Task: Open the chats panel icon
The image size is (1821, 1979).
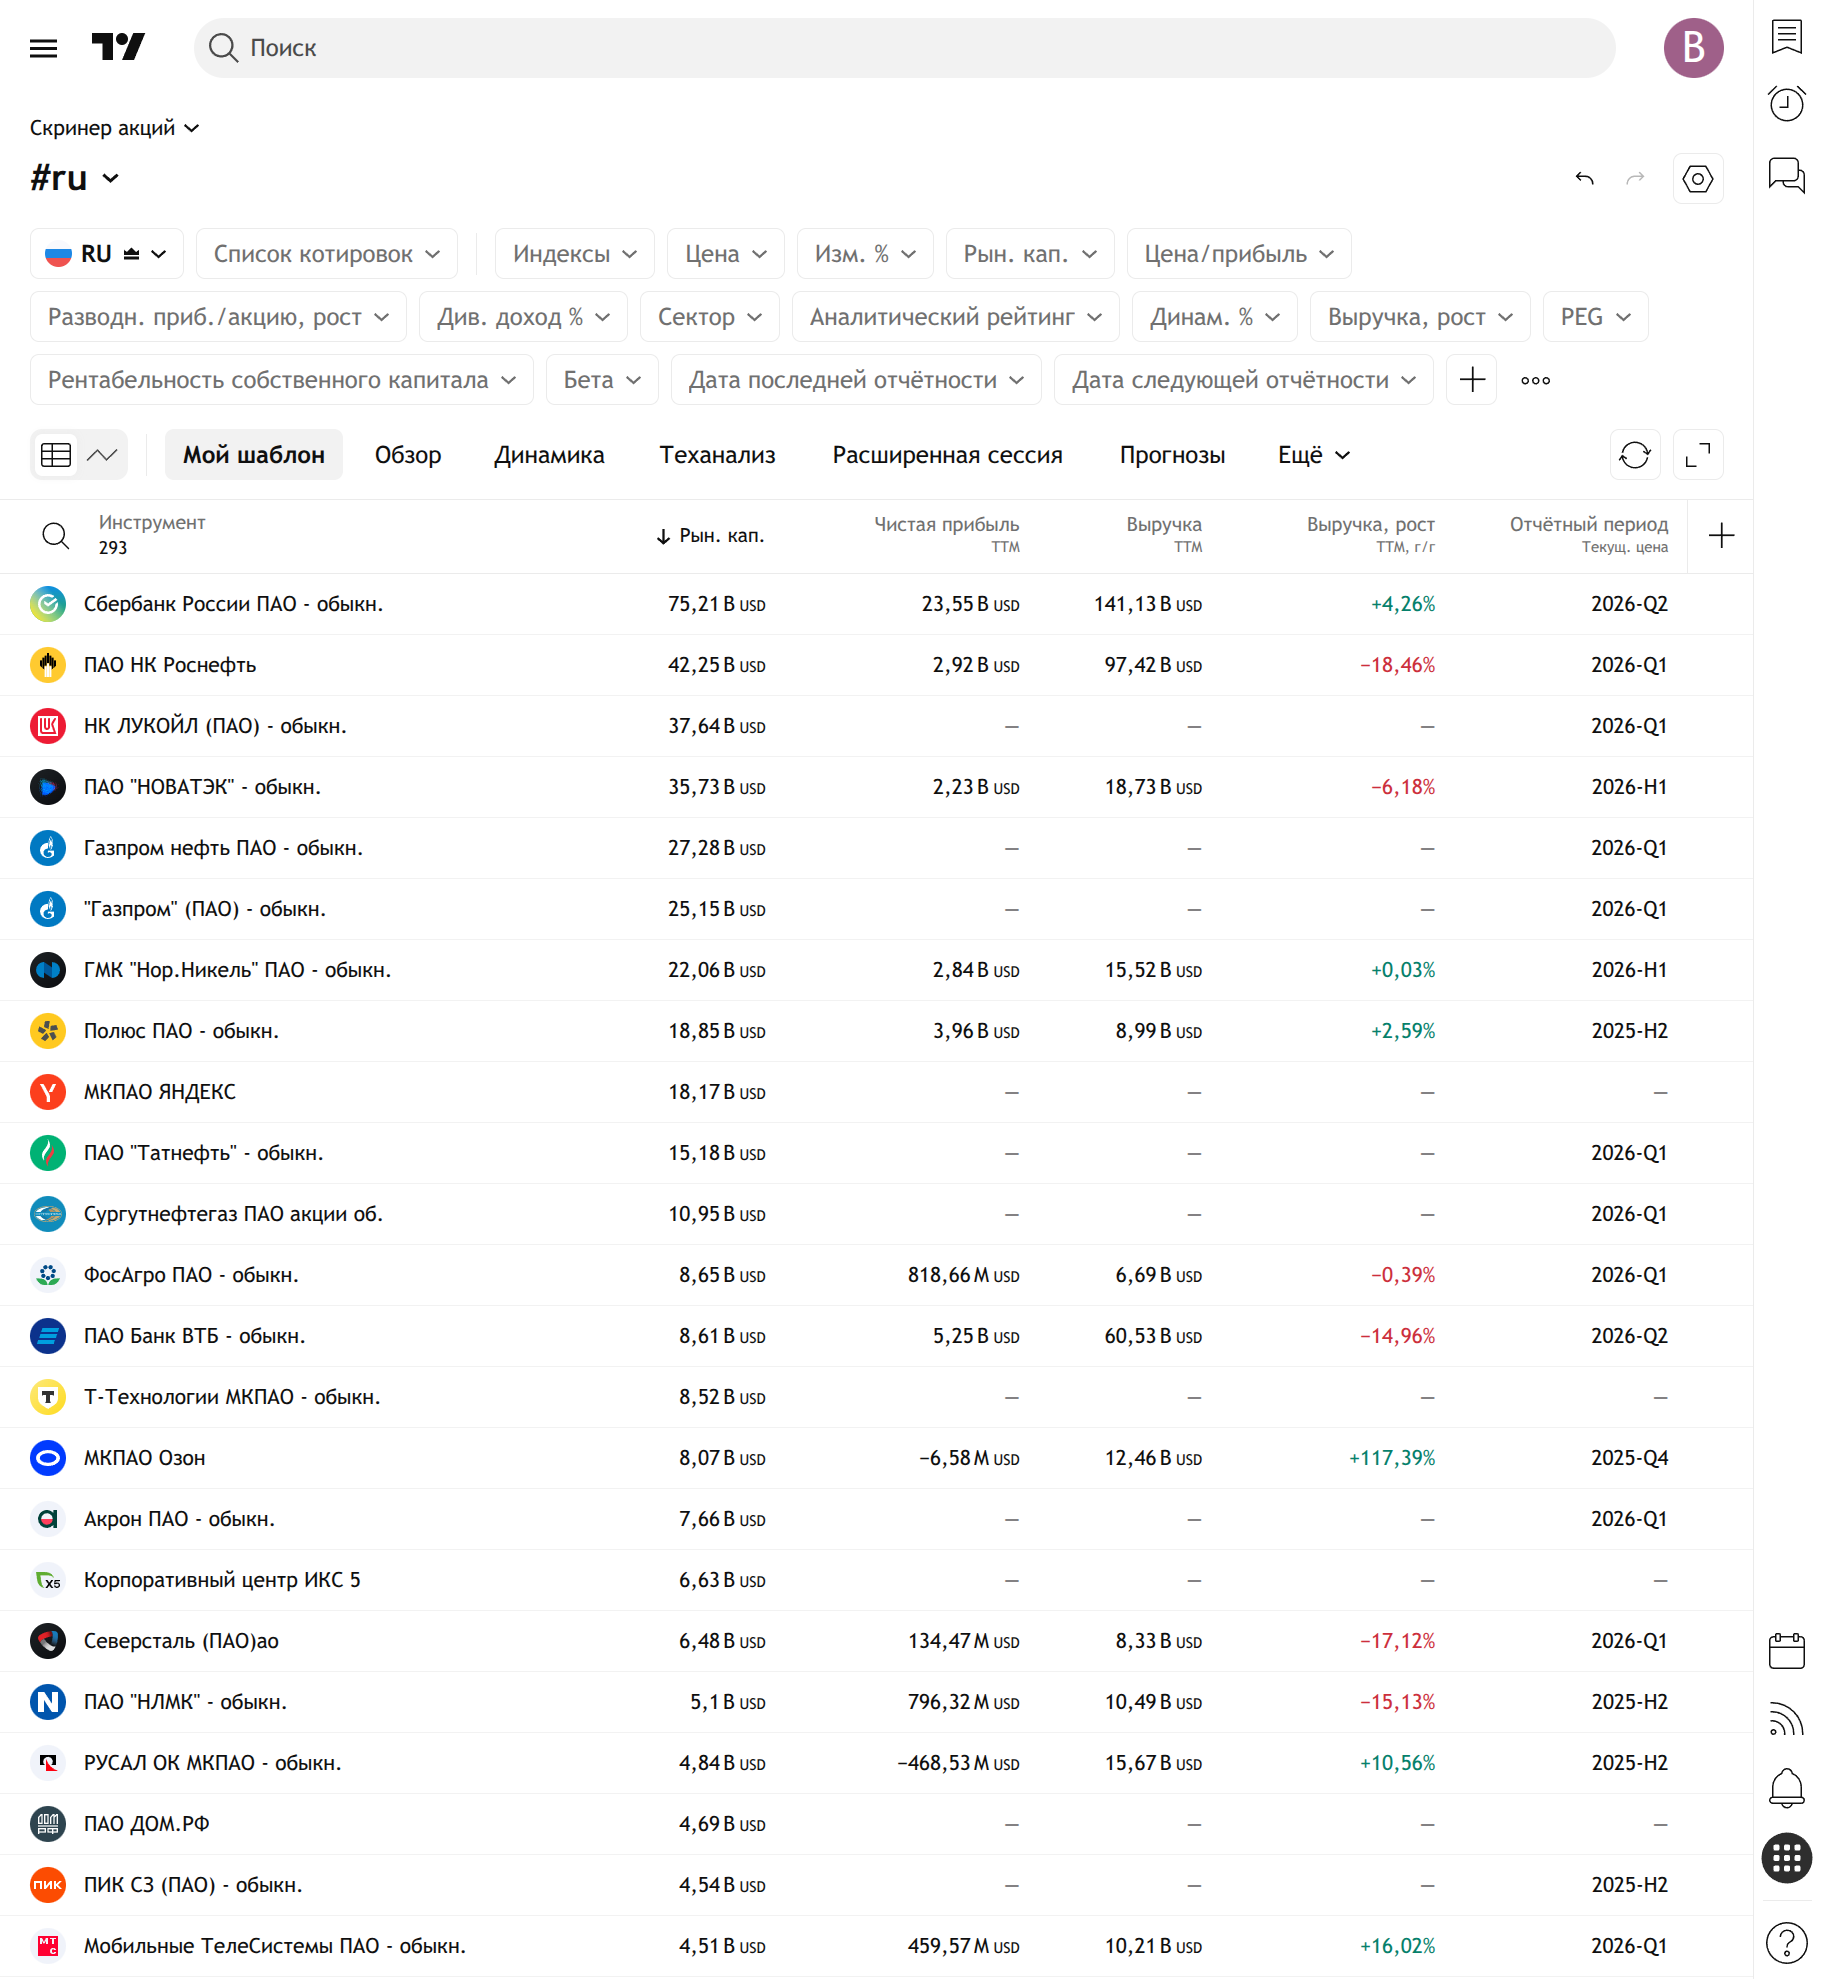Action: [x=1786, y=176]
